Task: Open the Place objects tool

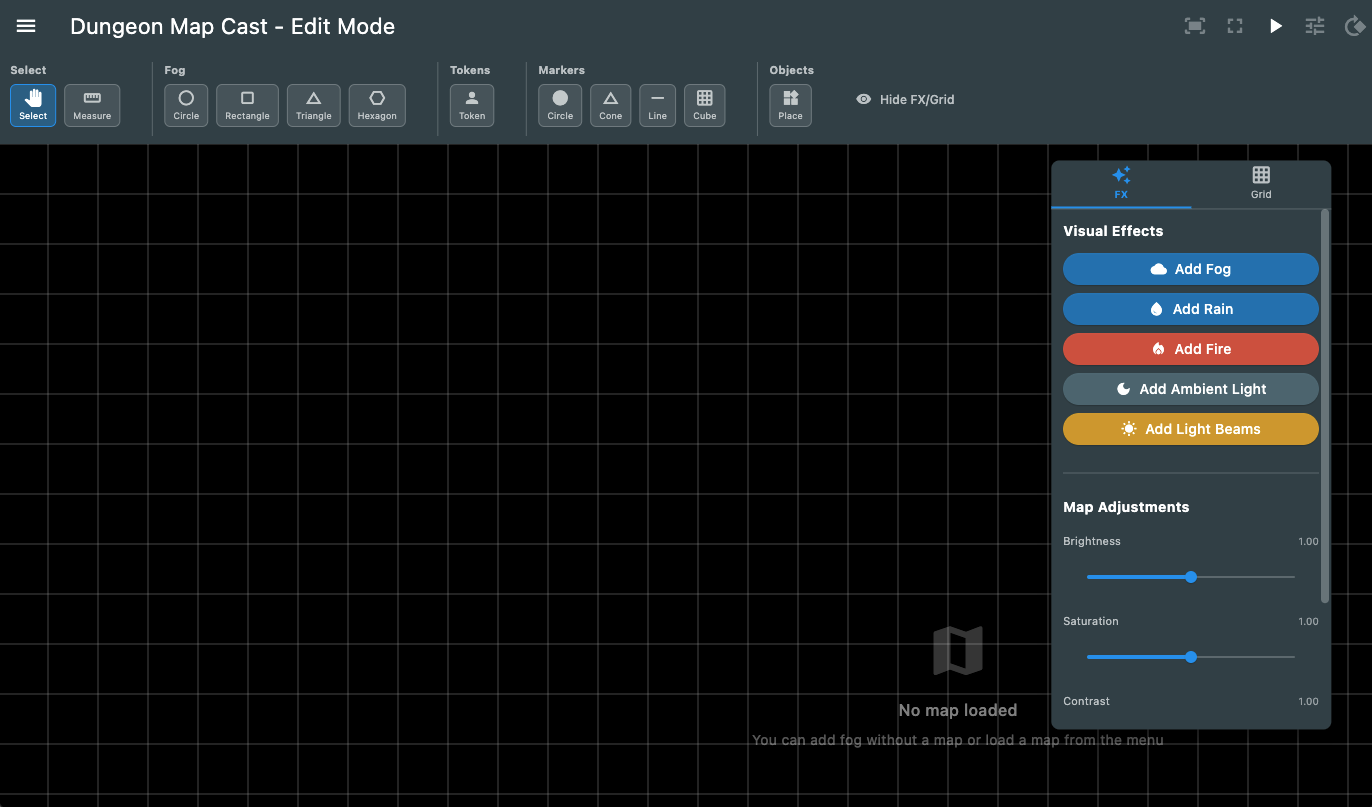Action: [x=790, y=105]
